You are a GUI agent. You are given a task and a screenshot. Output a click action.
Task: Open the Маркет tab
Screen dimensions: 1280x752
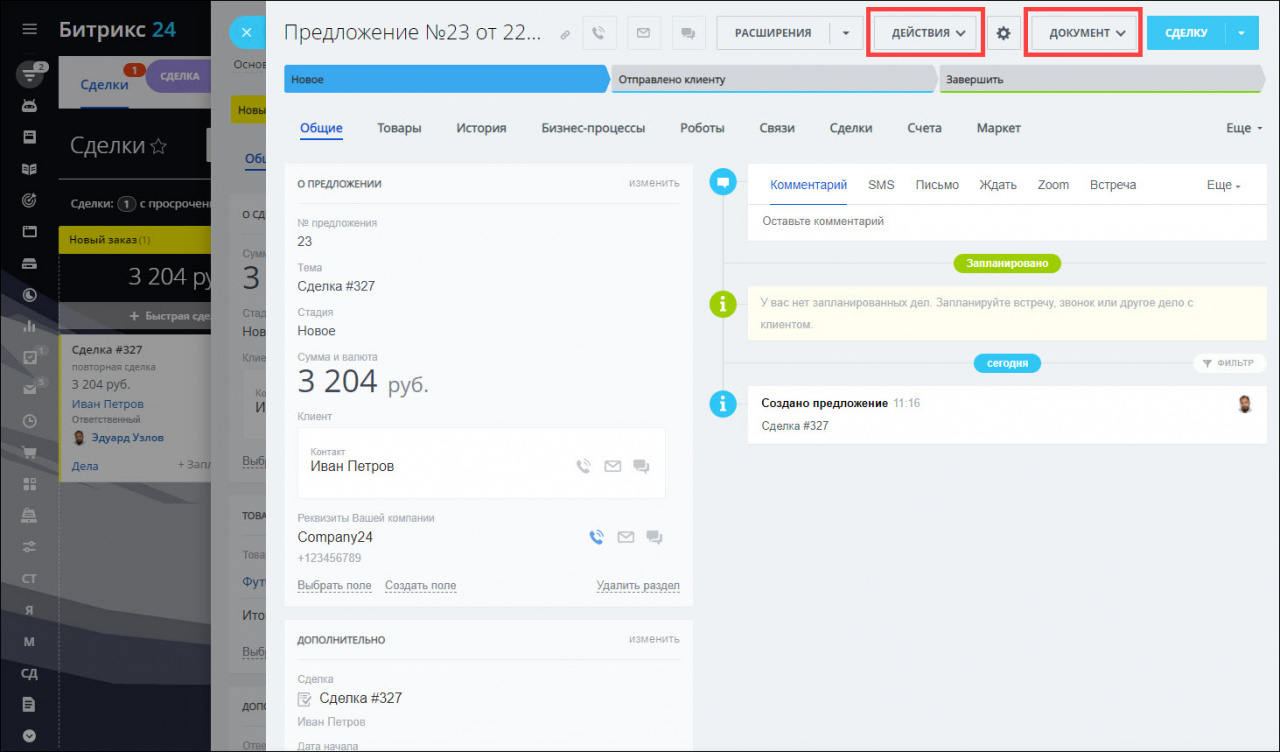pyautogui.click(x=999, y=128)
